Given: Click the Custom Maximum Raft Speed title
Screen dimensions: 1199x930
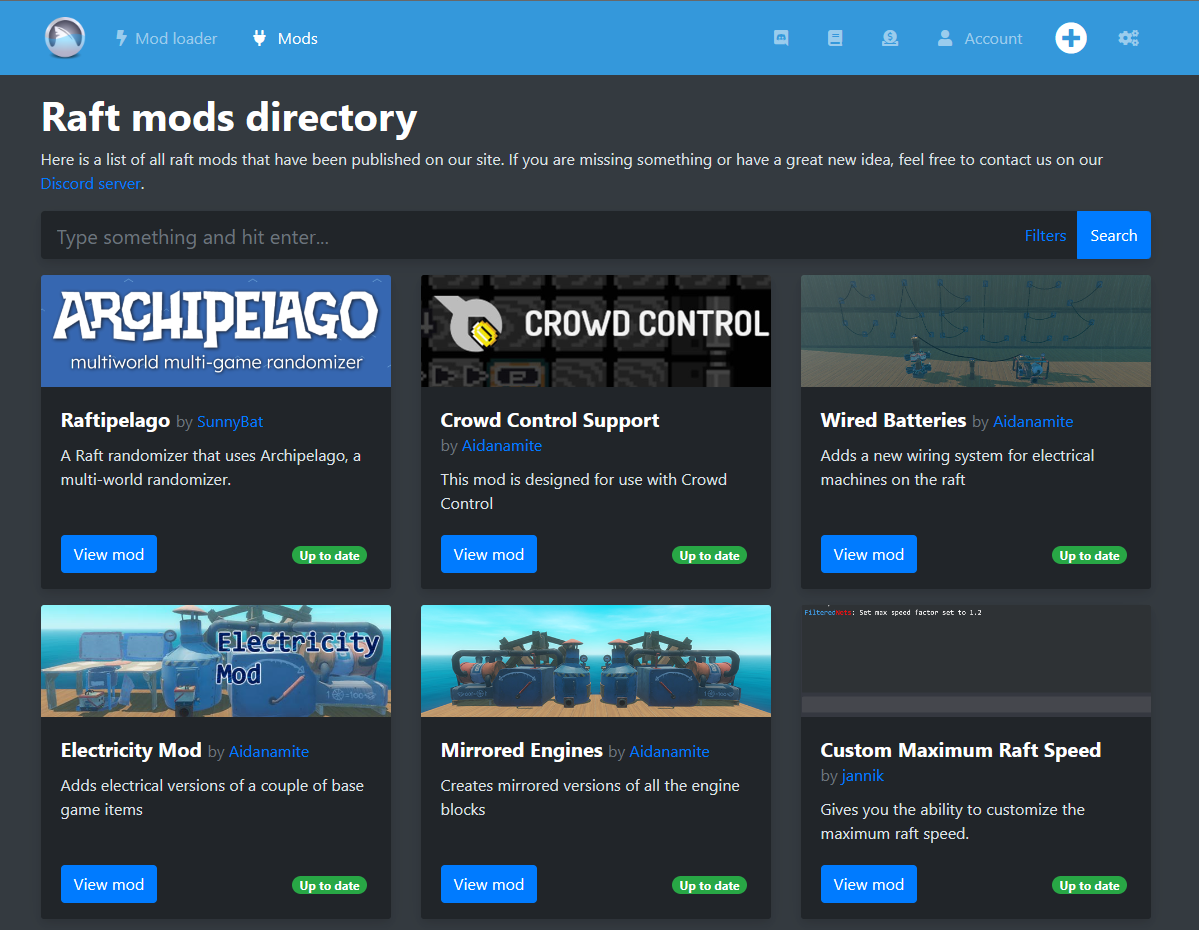Looking at the screenshot, I should pyautogui.click(x=960, y=750).
